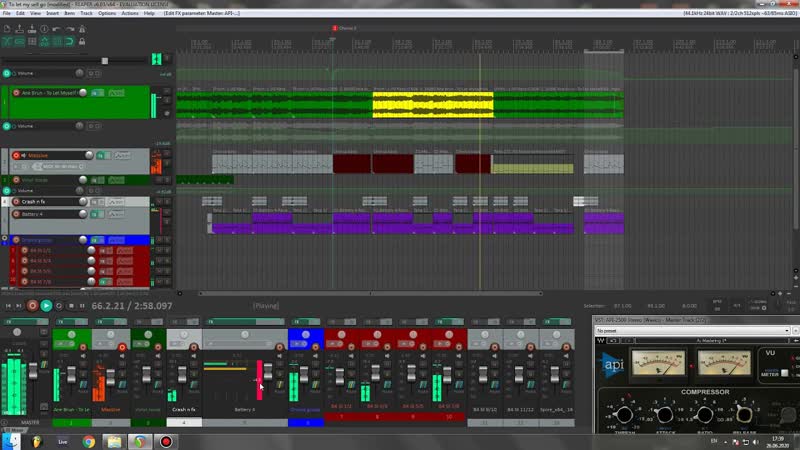Image resolution: width=800 pixels, height=450 pixels.
Task: Go to project end in transport
Action: click(19, 306)
